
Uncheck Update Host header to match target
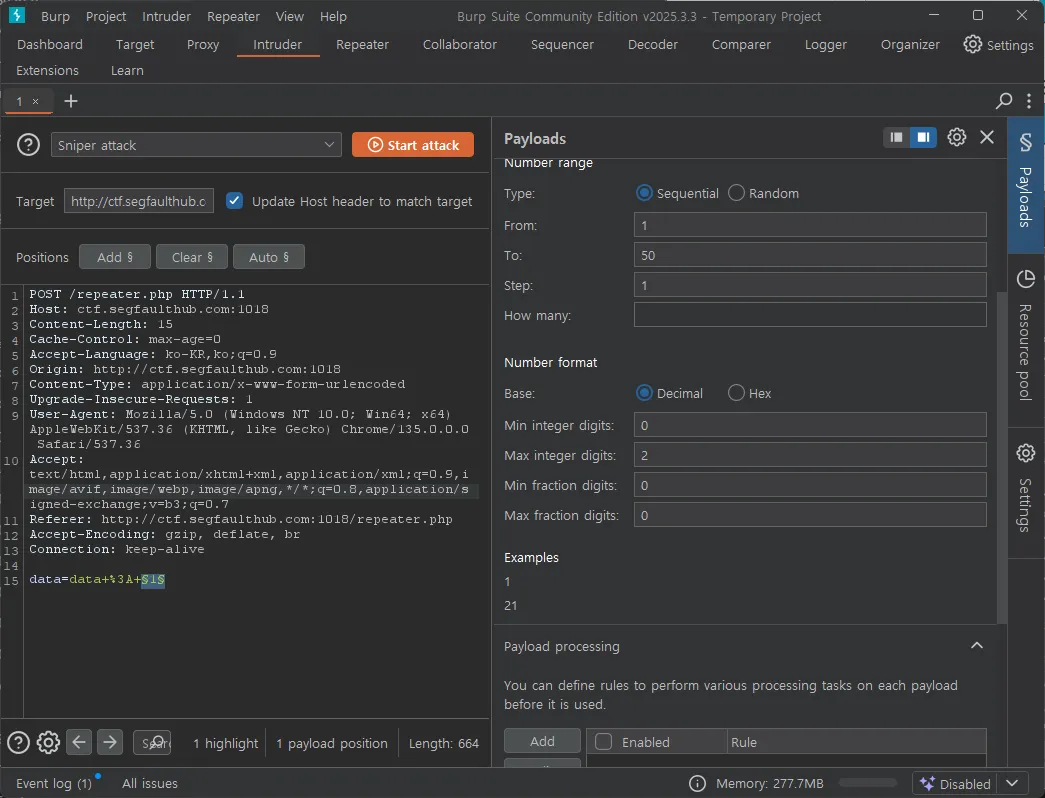235,201
